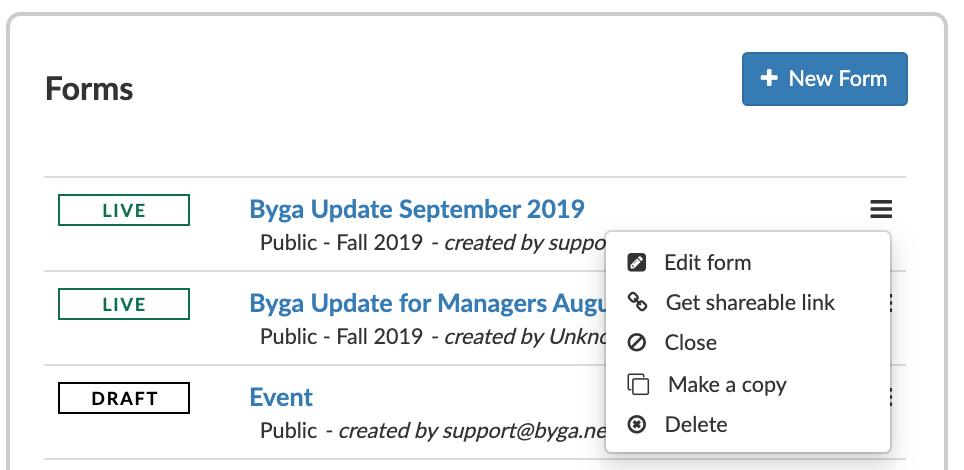Choose Get shareable link menu entry
964x470 pixels.
748,302
